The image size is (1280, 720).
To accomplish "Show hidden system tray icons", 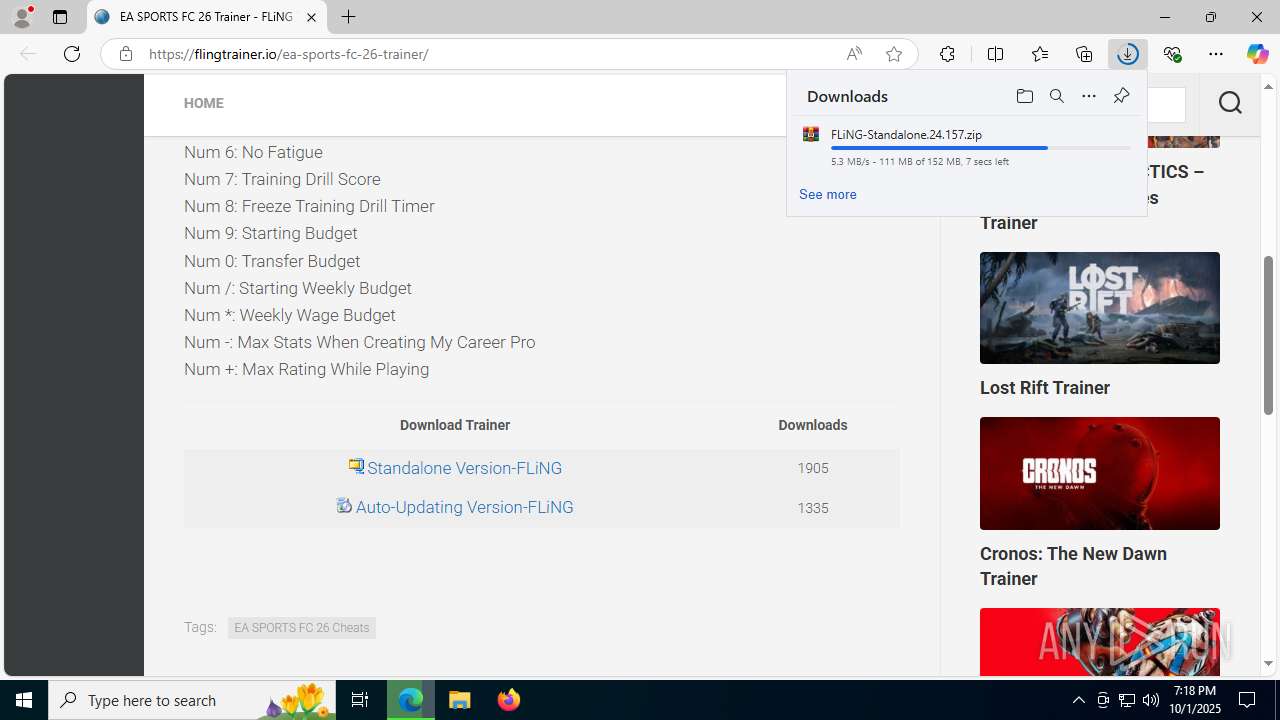I will tap(1078, 700).
